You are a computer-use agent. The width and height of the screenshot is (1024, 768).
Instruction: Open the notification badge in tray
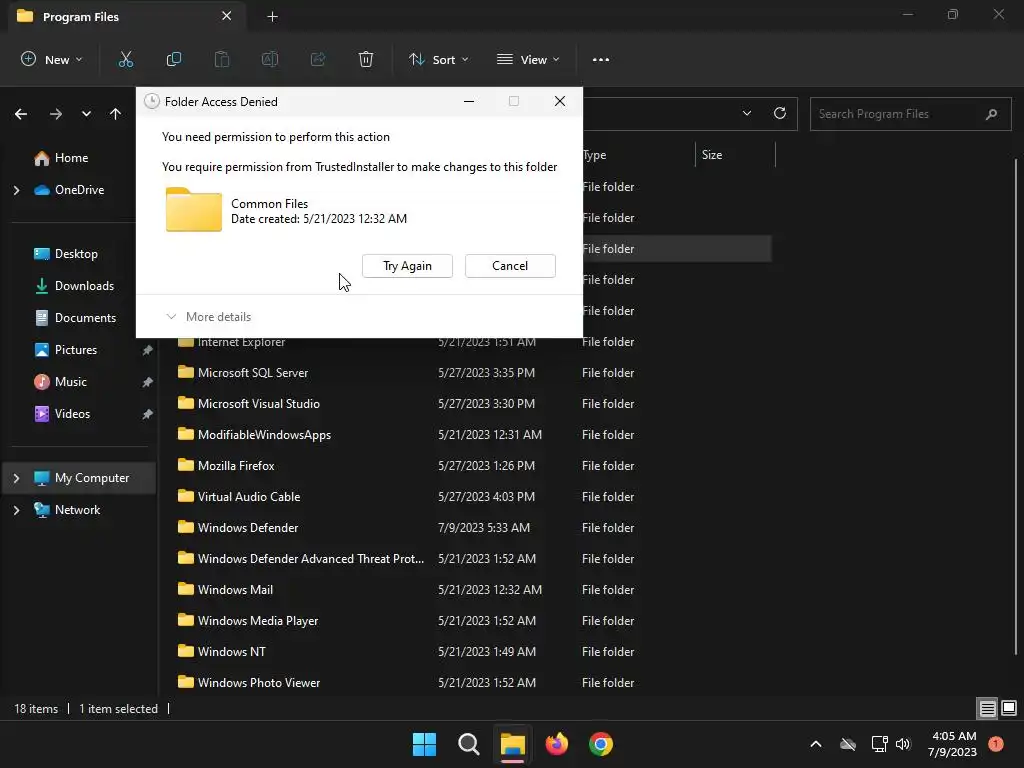(x=996, y=743)
